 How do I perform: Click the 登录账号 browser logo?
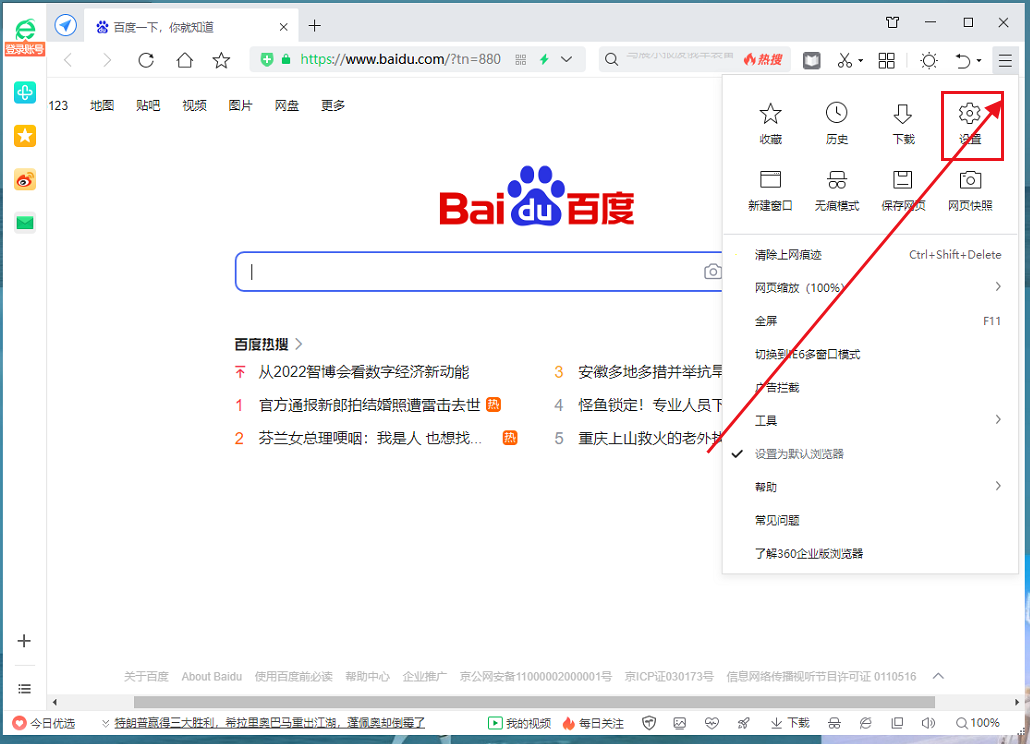[25, 36]
